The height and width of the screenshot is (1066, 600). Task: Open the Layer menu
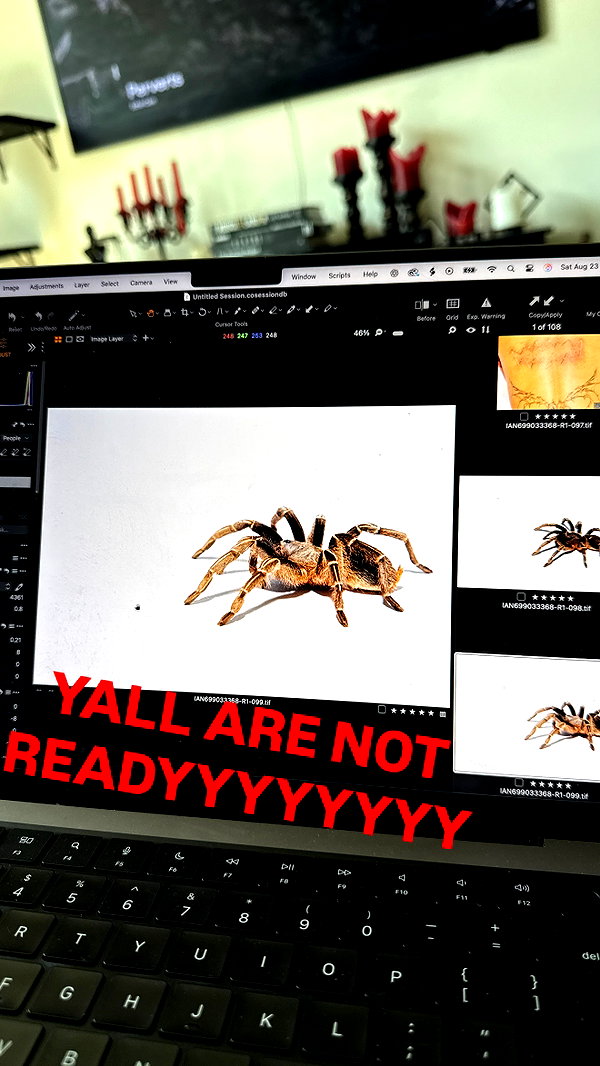[82, 285]
